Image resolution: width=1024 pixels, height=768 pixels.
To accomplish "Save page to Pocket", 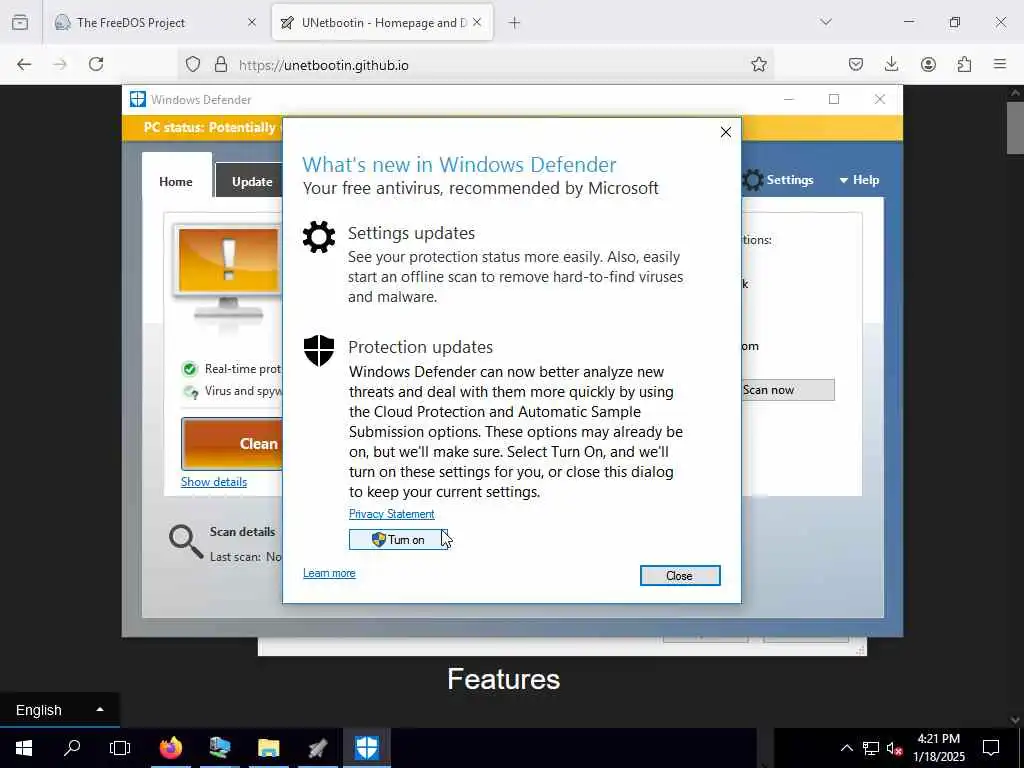I will pyautogui.click(x=856, y=64).
